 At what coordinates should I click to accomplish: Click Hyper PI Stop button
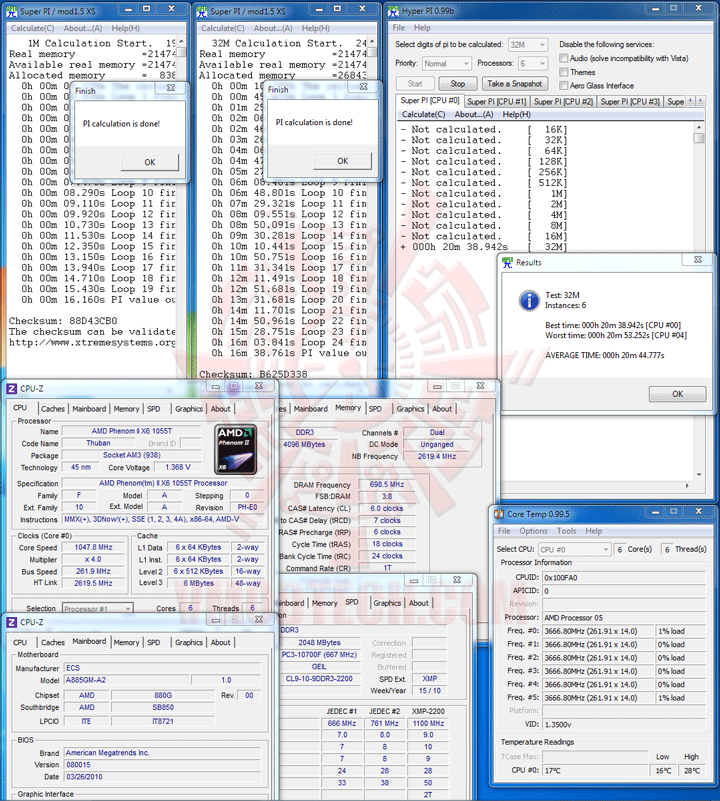click(x=458, y=83)
